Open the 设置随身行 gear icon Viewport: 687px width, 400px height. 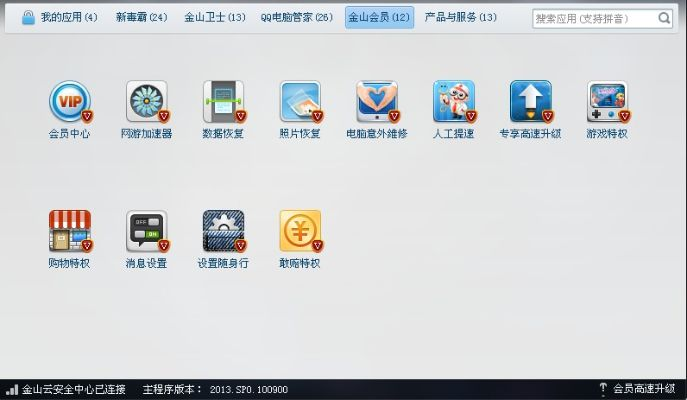(x=223, y=231)
